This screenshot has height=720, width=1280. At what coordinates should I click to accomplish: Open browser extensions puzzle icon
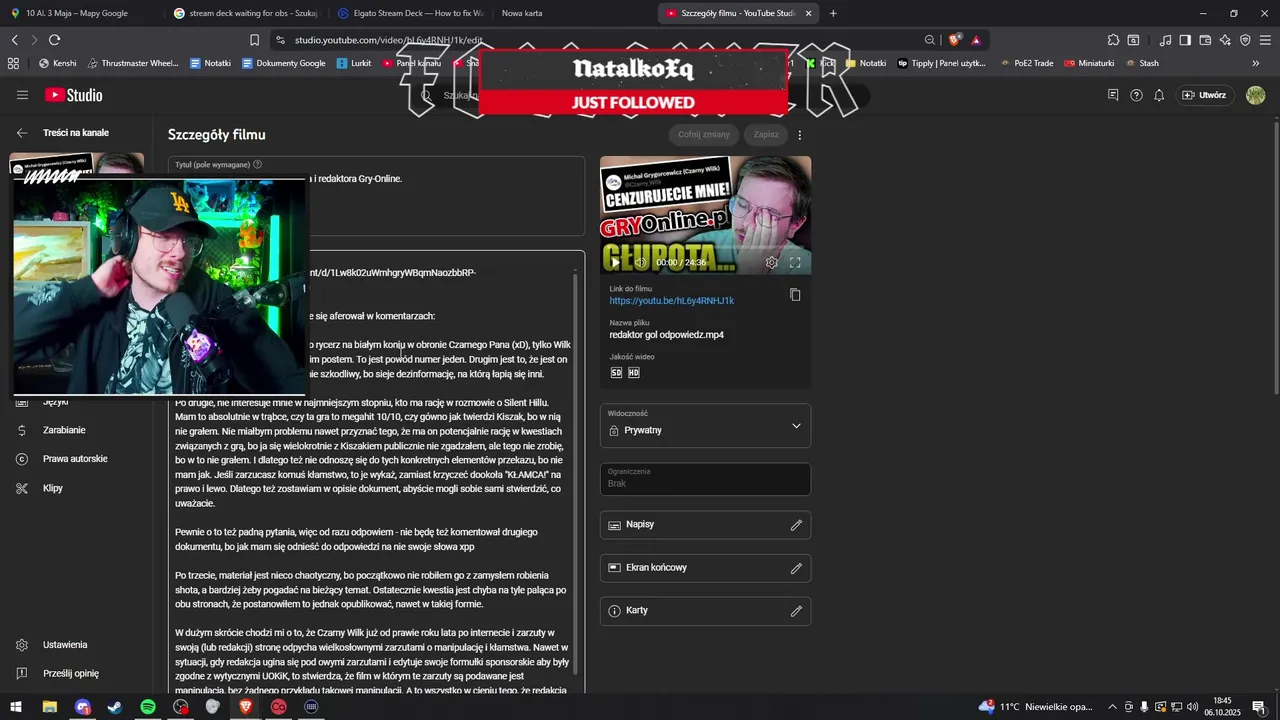point(1113,40)
